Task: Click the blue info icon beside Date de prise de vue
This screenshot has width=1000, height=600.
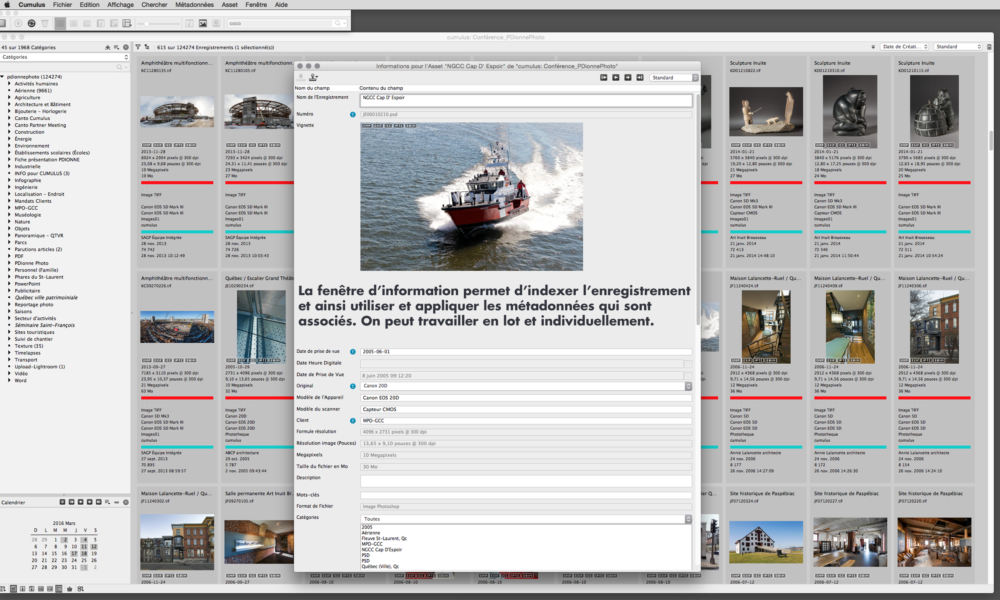Action: click(x=353, y=352)
